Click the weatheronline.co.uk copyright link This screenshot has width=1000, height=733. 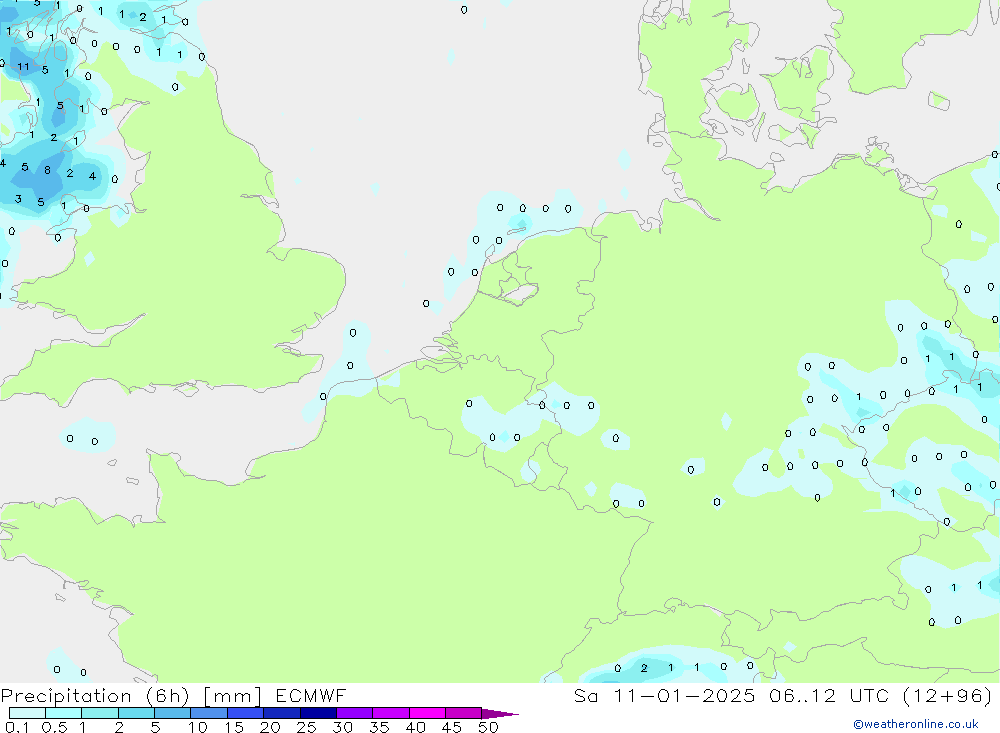coord(915,724)
